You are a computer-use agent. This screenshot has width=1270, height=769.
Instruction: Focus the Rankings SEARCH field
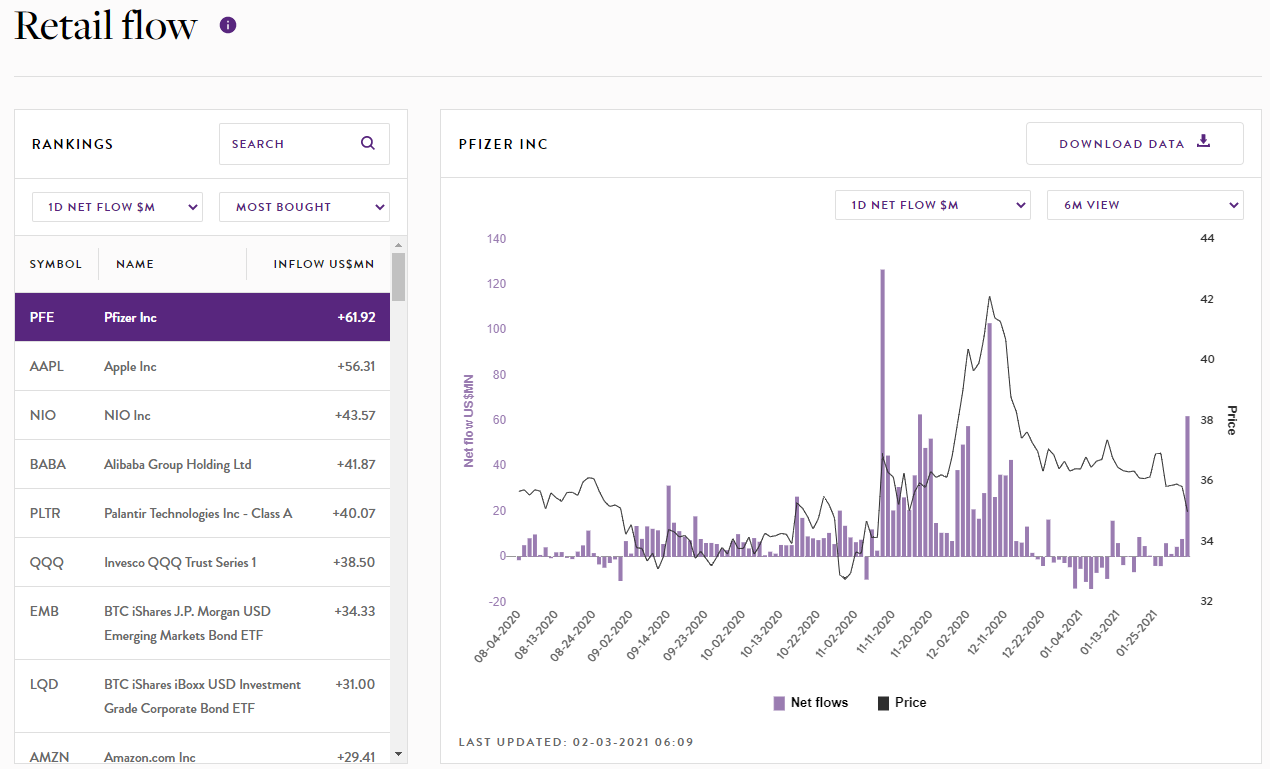point(304,144)
